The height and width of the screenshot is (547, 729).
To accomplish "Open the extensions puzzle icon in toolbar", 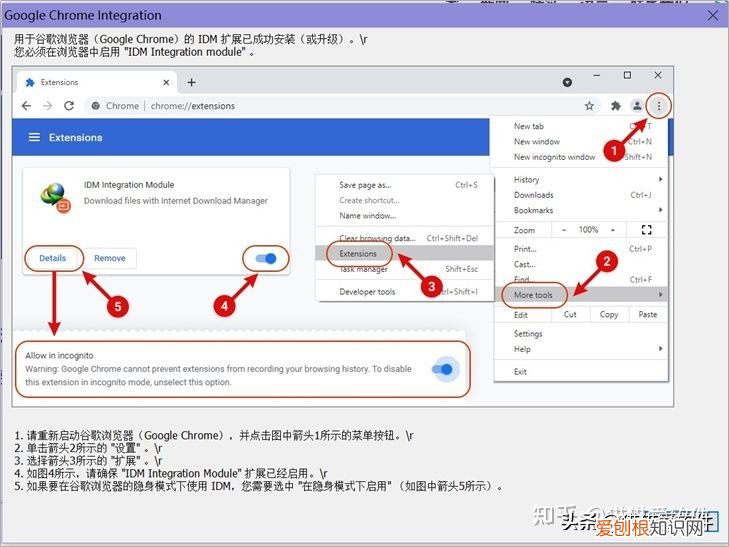I will point(616,106).
